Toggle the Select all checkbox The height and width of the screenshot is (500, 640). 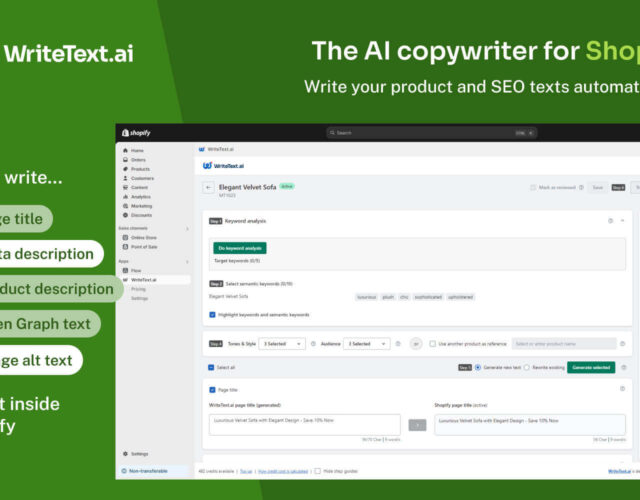(x=209, y=367)
